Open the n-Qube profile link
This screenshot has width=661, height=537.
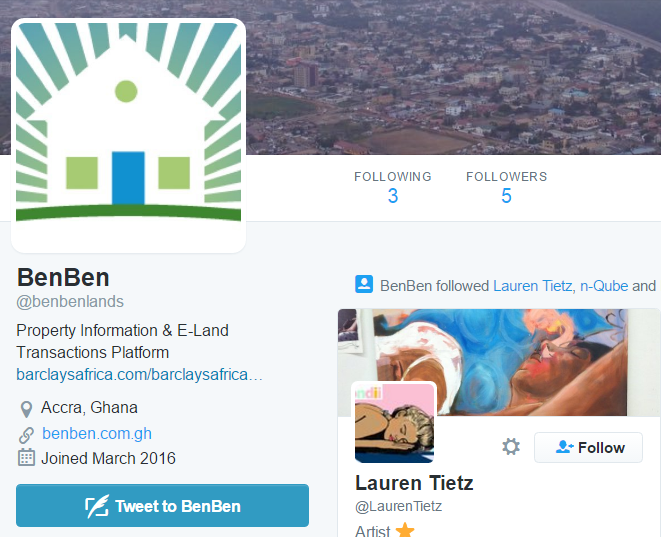604,286
